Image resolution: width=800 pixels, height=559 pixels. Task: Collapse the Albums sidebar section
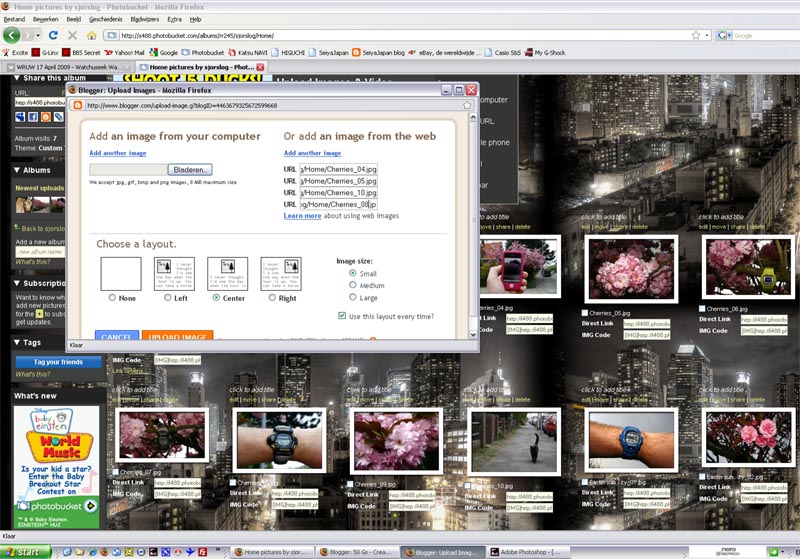click(17, 170)
